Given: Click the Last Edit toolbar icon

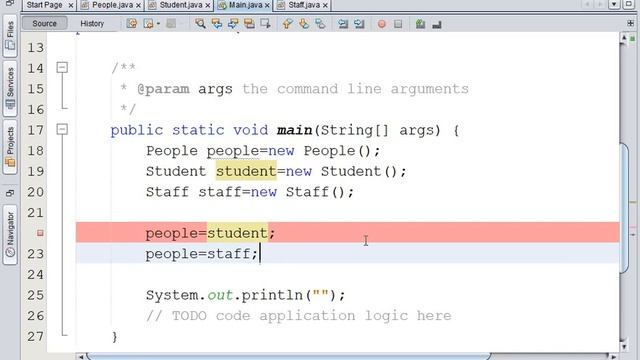Looking at the screenshot, I should coord(131,24).
